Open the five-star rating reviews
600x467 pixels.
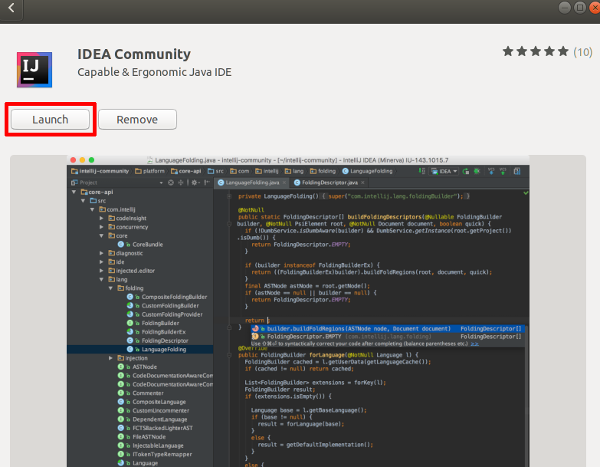[535, 51]
